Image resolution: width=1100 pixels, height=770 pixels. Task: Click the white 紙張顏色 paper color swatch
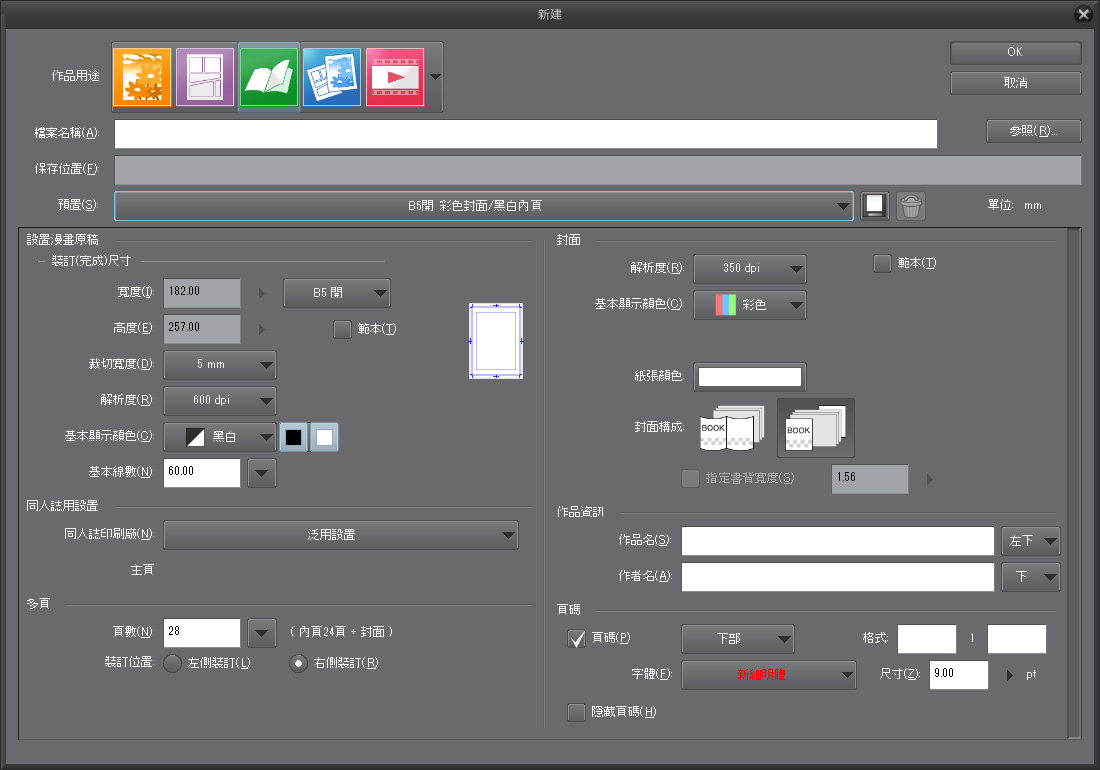(x=750, y=377)
